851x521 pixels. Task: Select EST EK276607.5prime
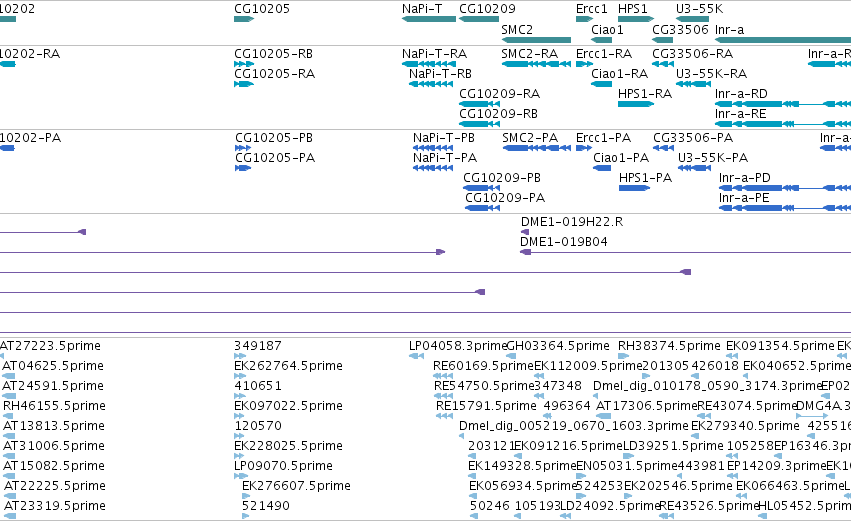pyautogui.click(x=245, y=496)
